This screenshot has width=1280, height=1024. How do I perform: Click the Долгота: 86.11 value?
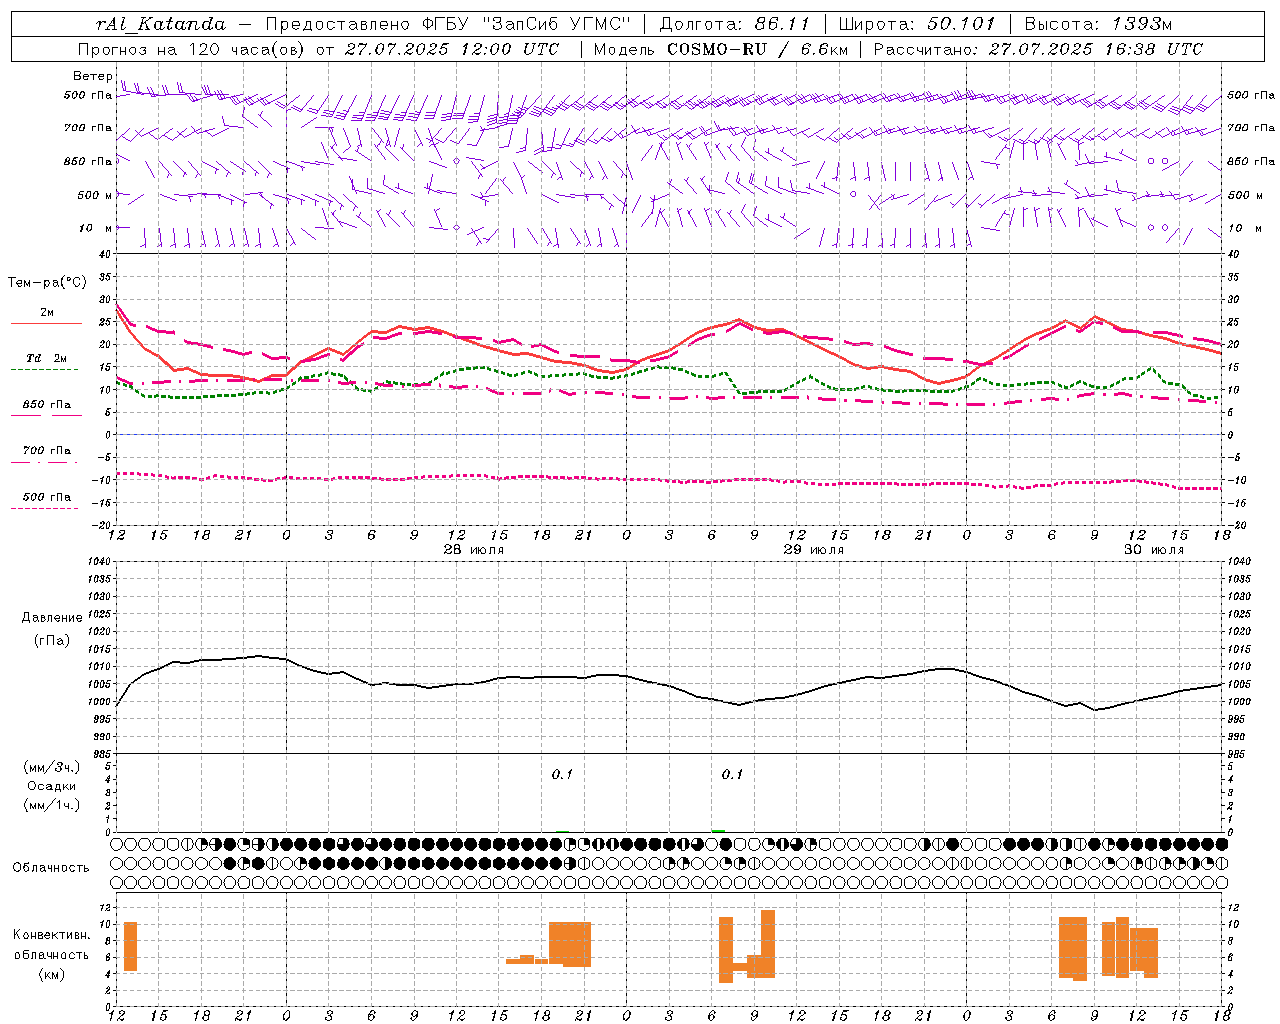tap(735, 24)
